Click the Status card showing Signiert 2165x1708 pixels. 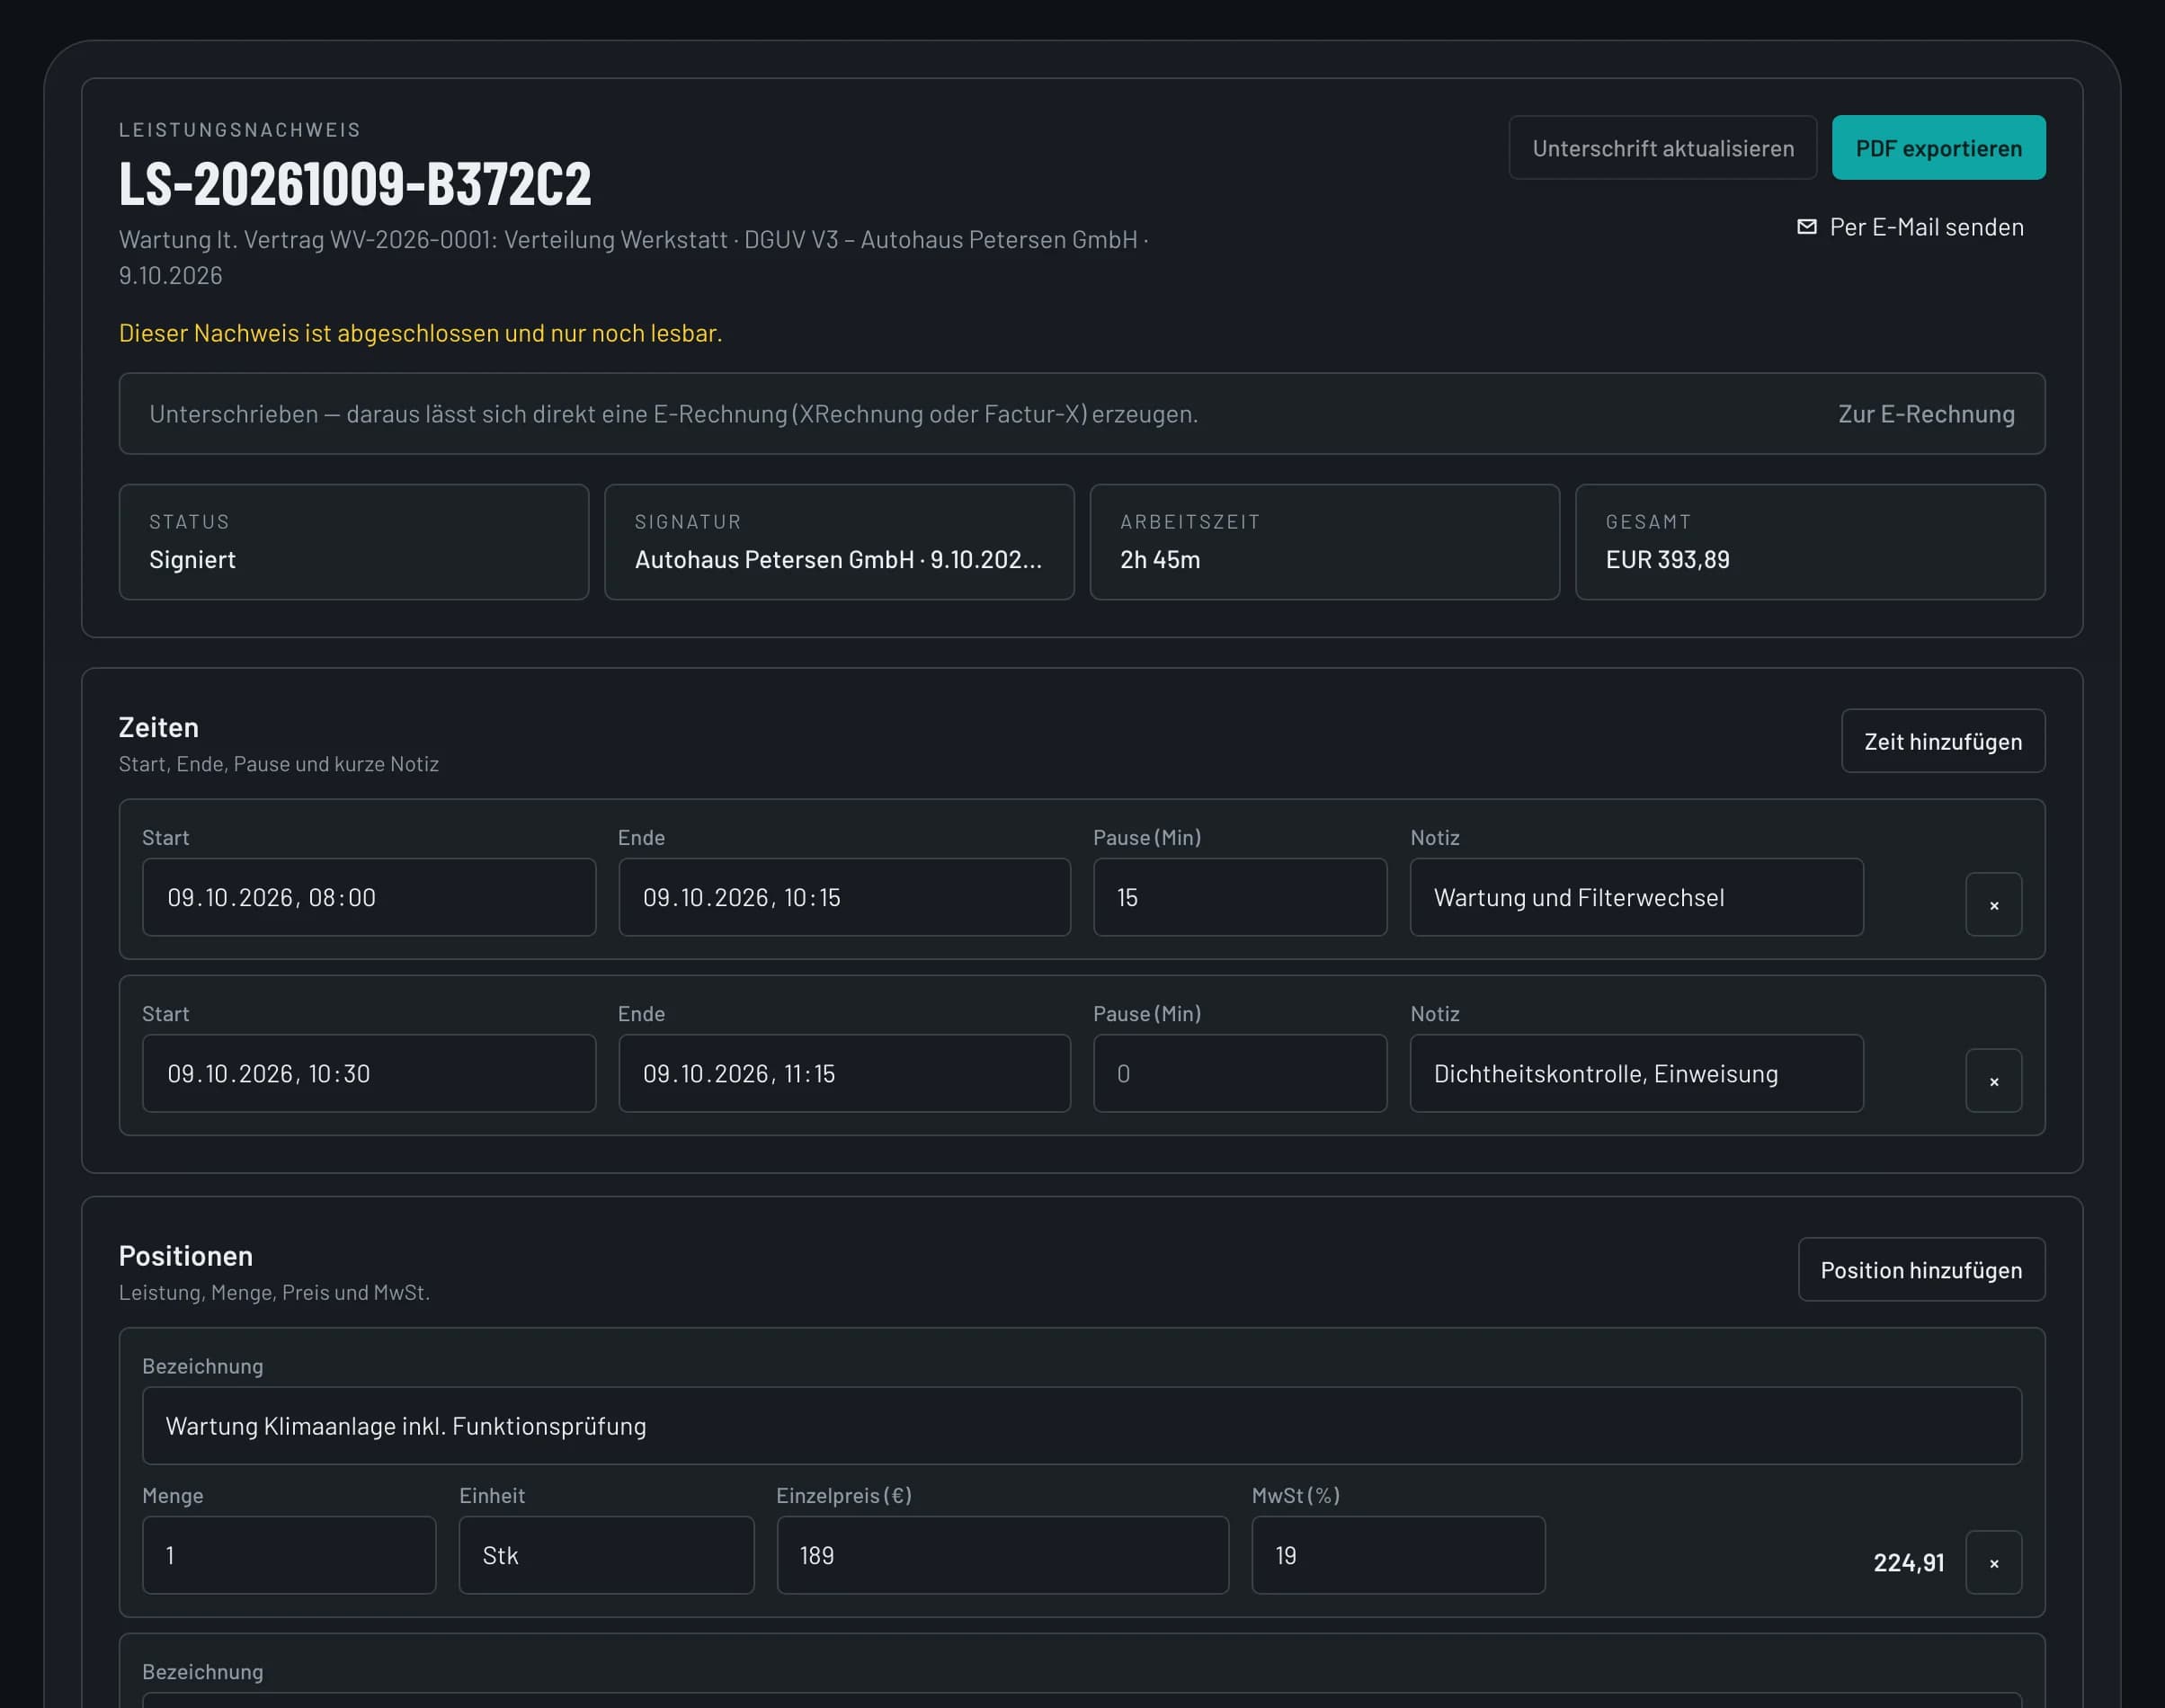point(354,542)
